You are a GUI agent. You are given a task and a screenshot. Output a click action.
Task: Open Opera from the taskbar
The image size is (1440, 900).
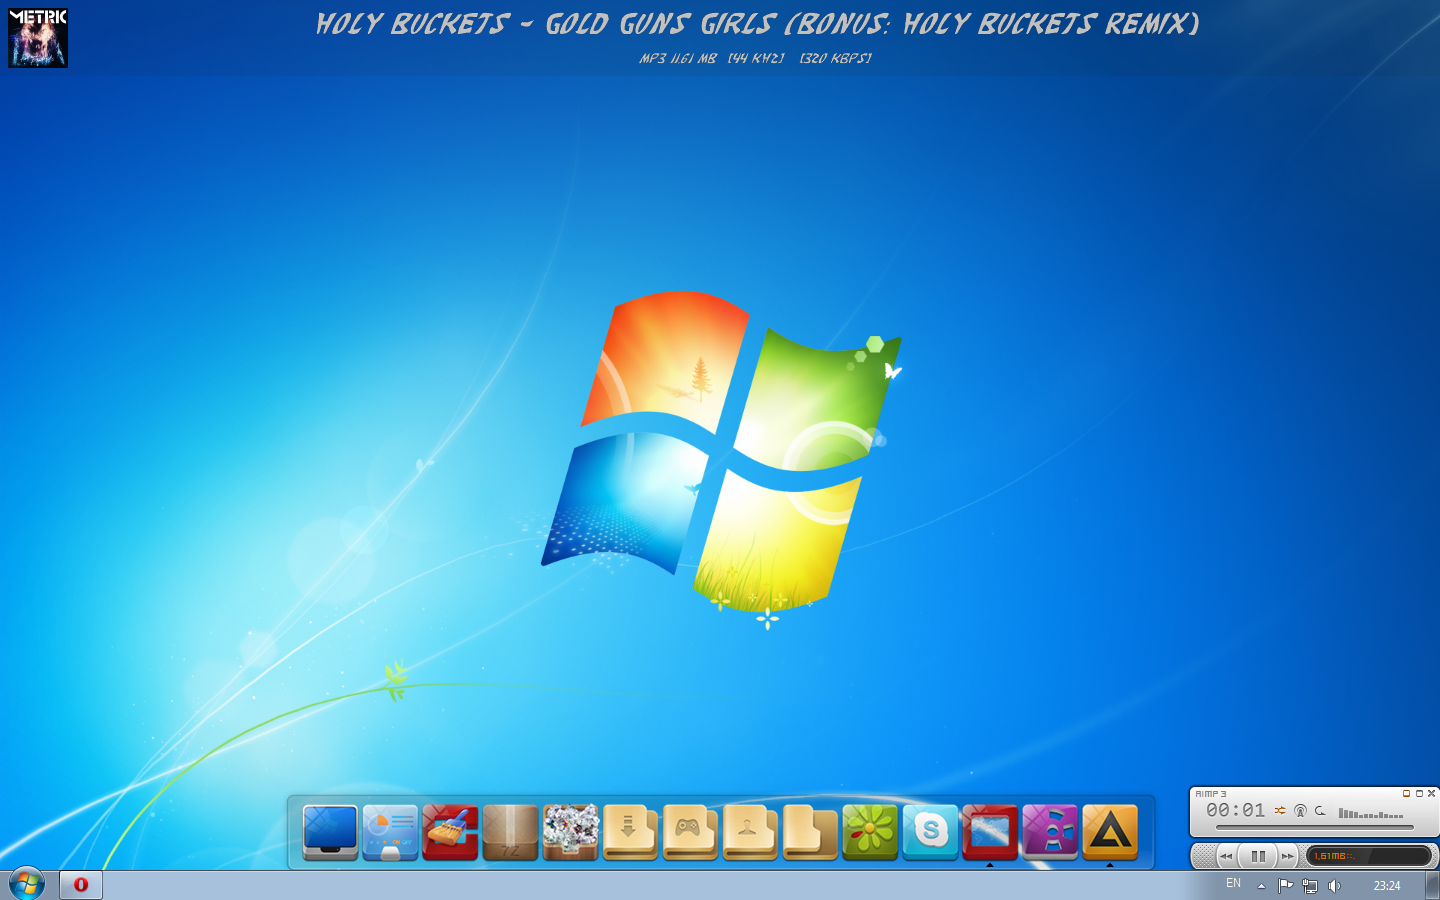(81, 885)
